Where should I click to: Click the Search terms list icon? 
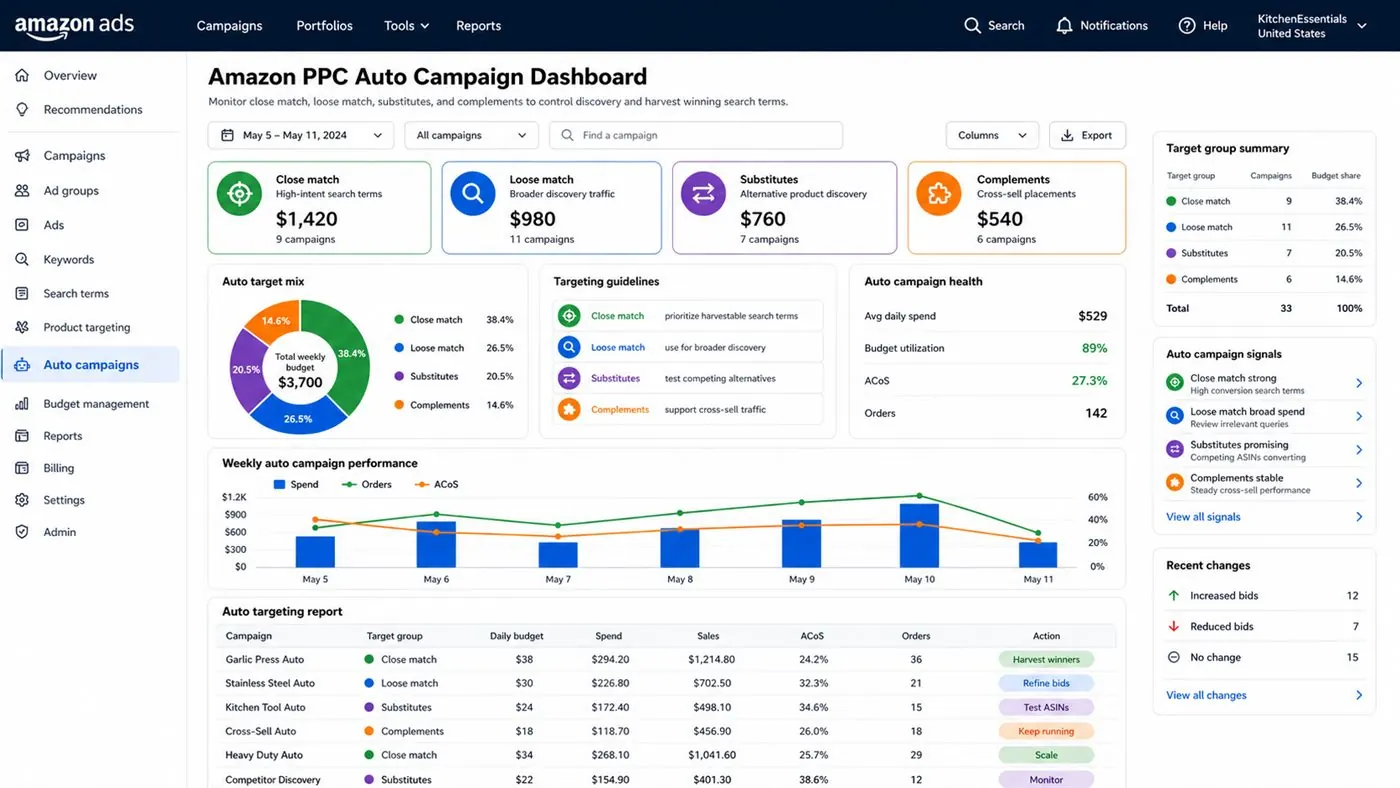point(22,293)
